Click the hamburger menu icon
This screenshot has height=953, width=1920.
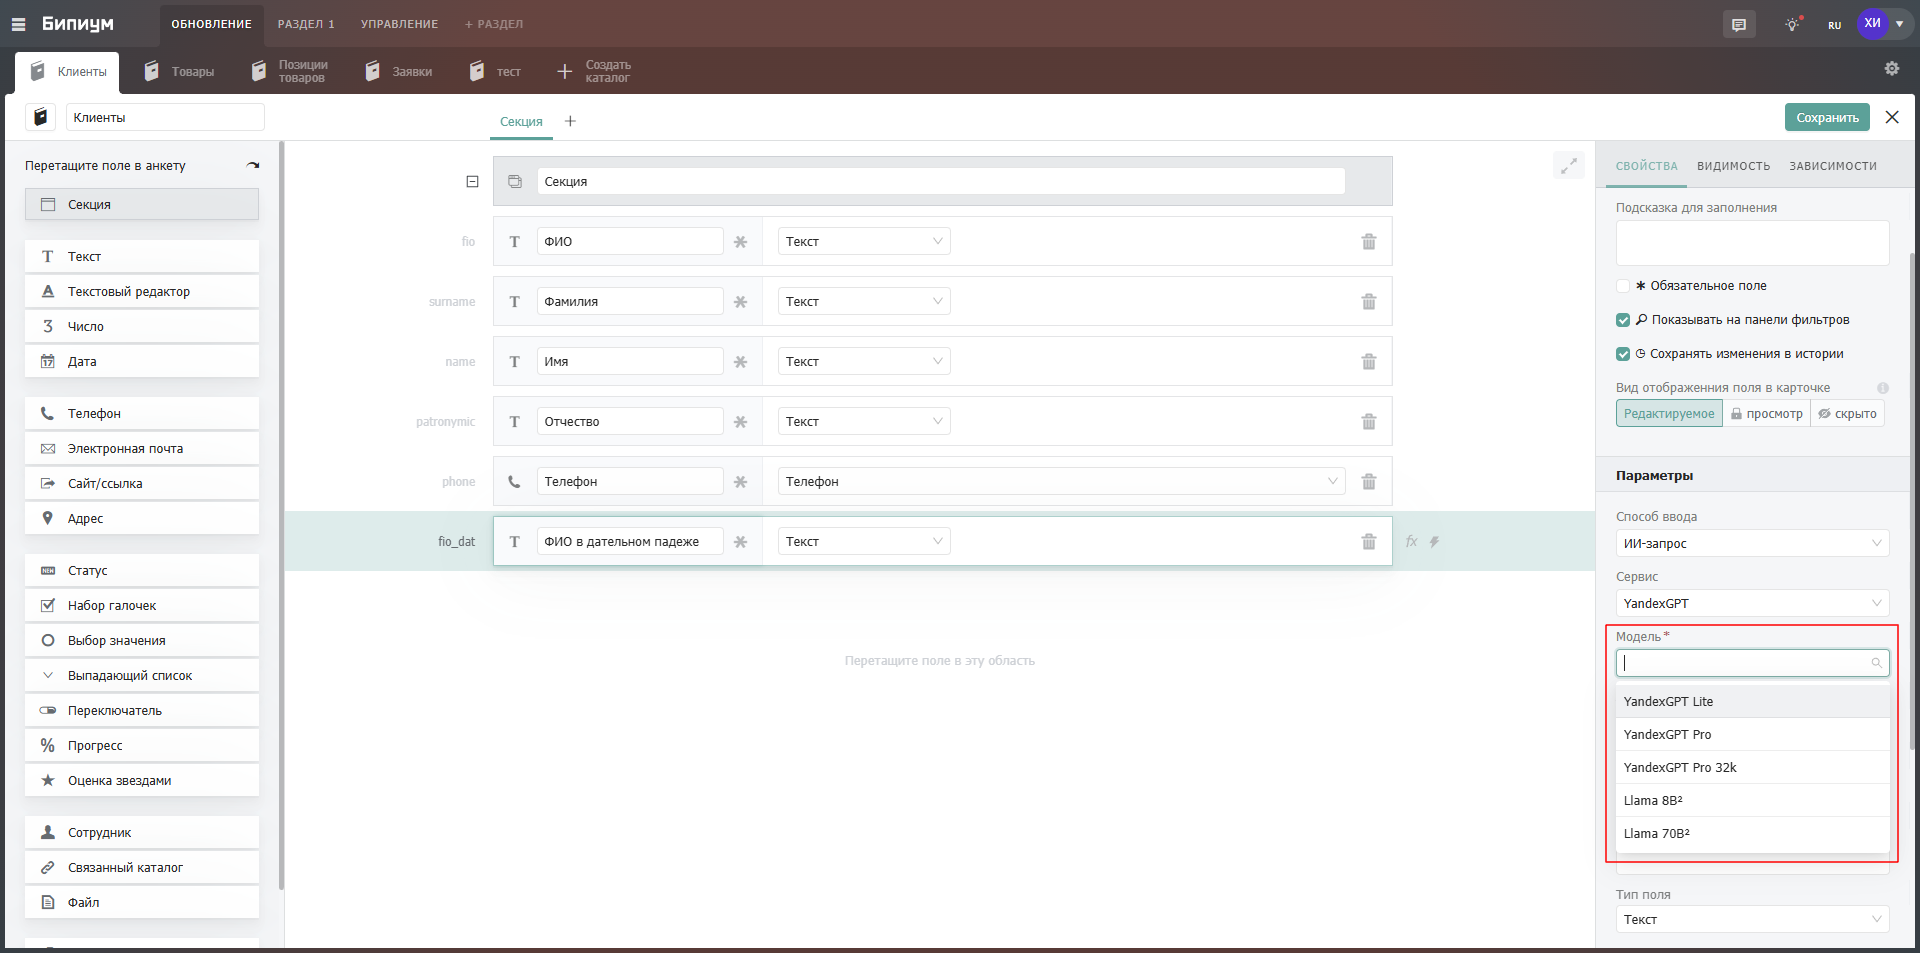point(18,24)
